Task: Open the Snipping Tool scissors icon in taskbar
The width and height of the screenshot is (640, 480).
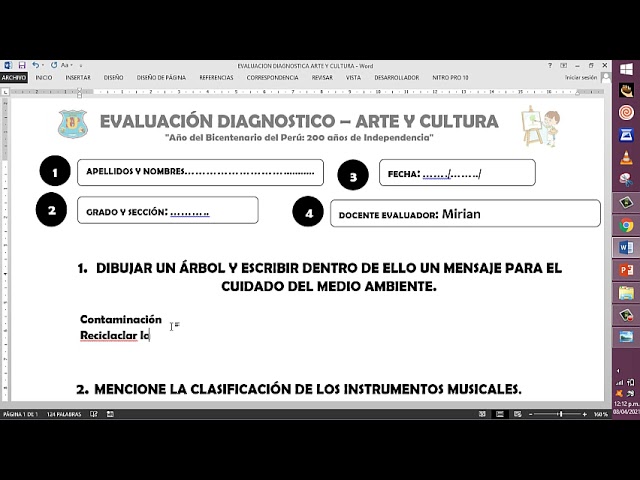Action: [626, 179]
